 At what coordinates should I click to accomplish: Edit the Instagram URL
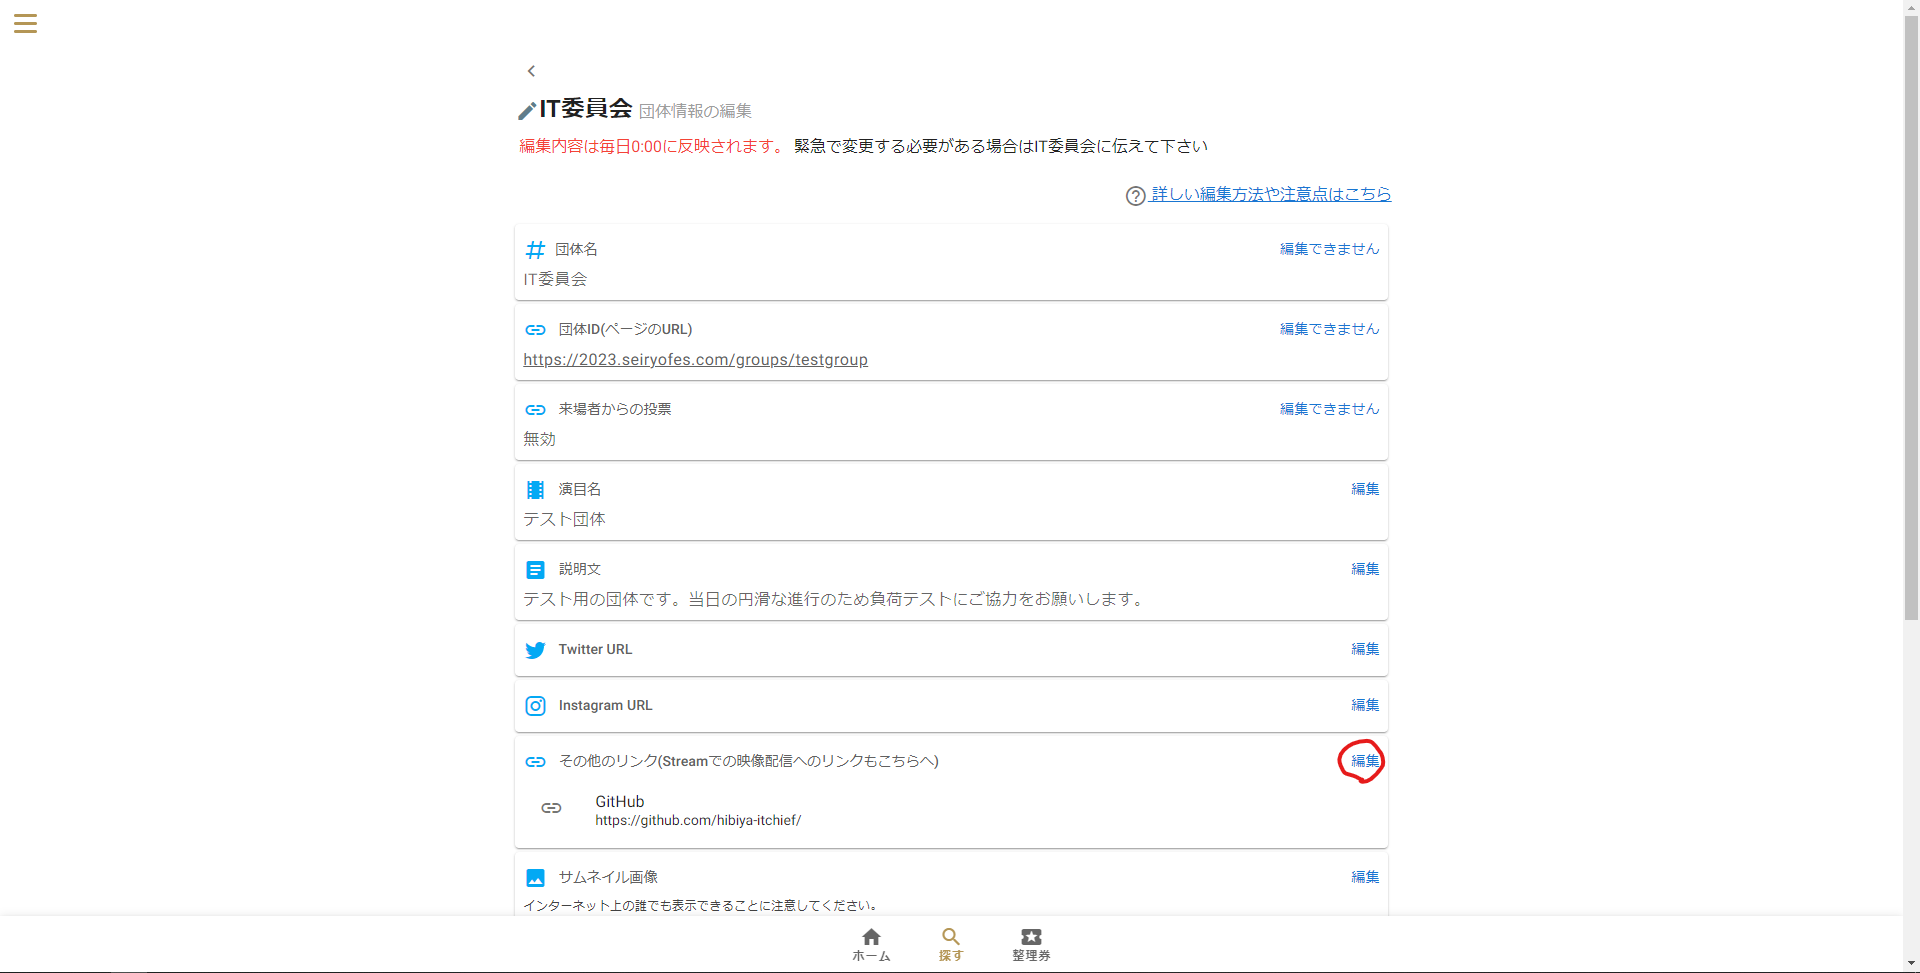pos(1365,705)
